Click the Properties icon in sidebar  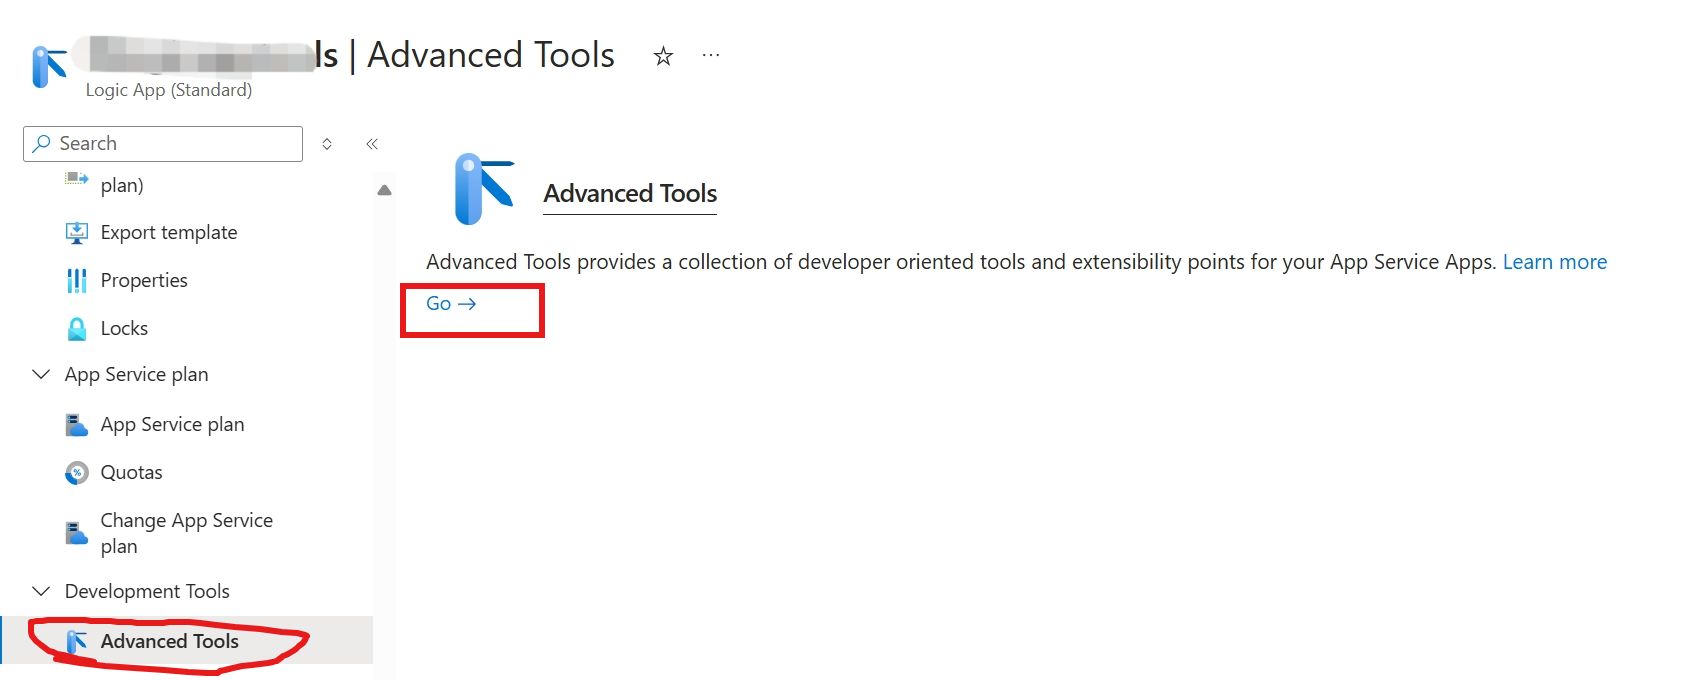76,280
